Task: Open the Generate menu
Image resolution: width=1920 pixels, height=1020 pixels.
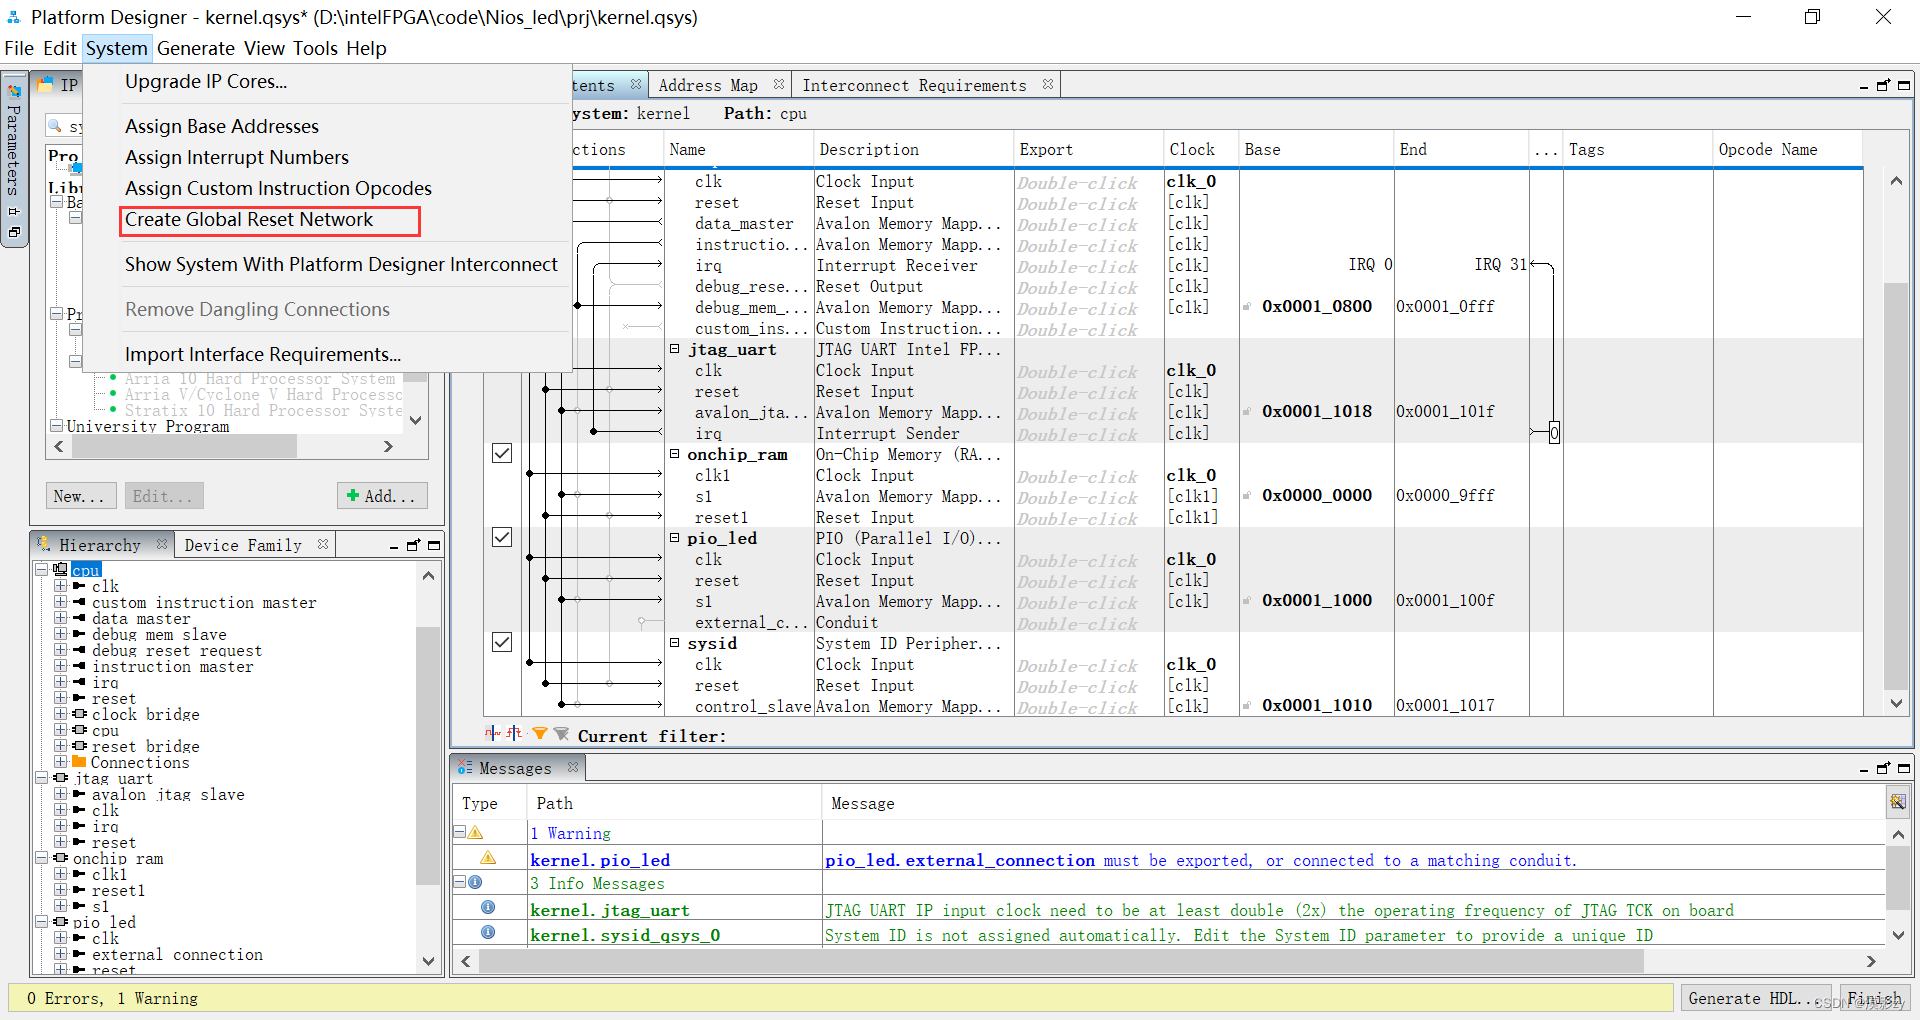Action: [196, 48]
